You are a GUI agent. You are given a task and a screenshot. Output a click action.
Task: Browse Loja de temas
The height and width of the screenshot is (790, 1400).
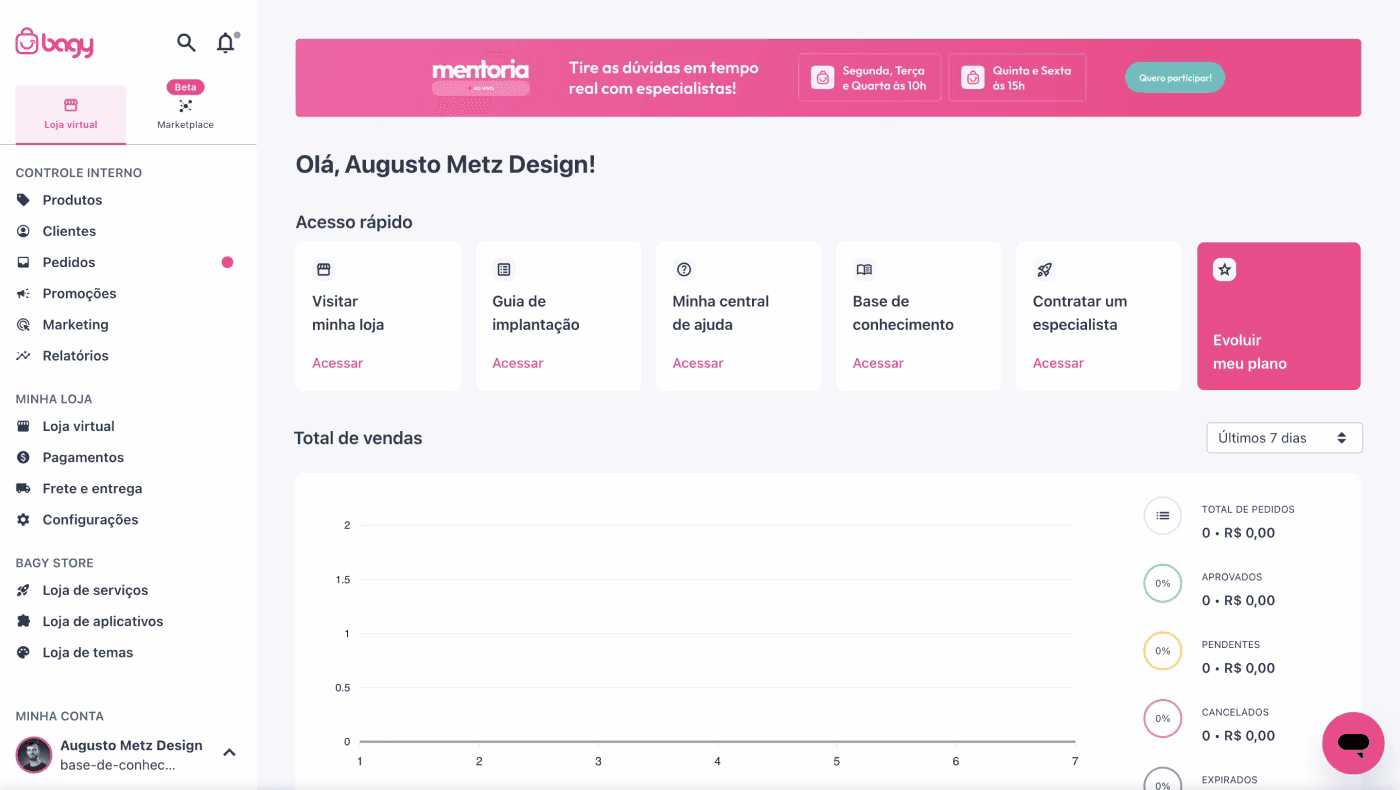[87, 652]
